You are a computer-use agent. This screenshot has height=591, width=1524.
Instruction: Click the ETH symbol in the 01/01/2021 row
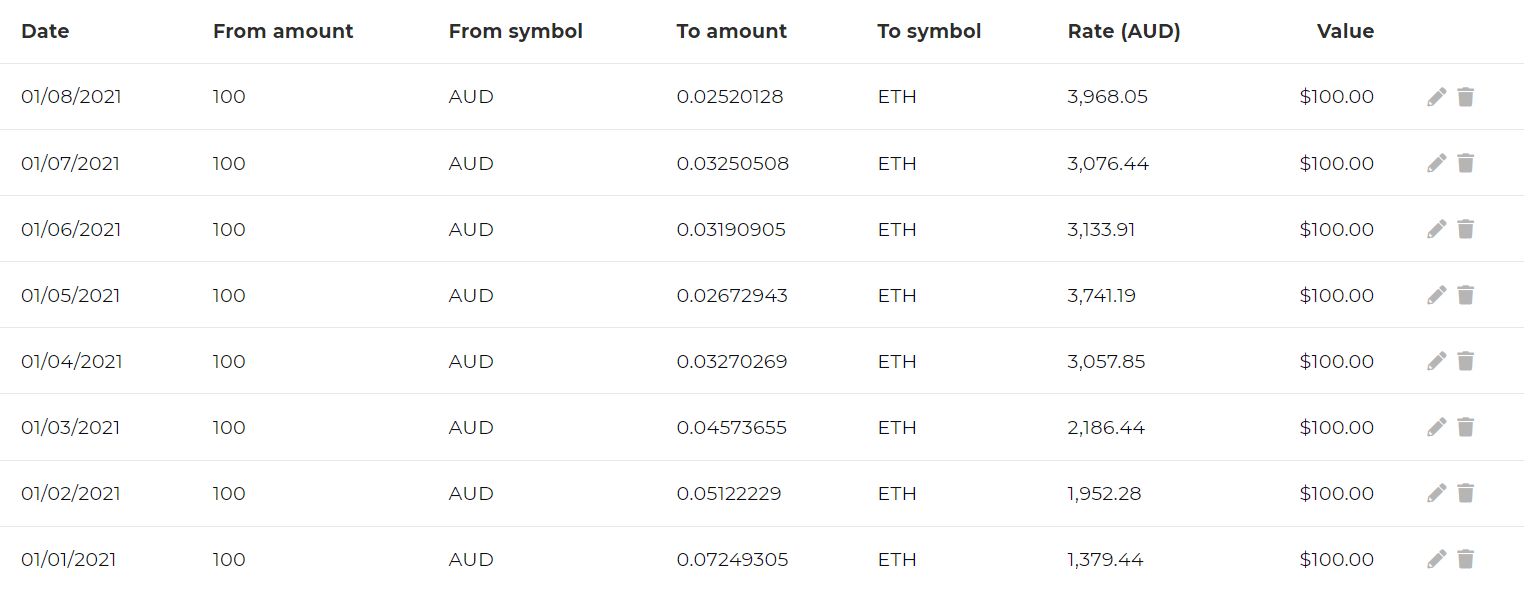[896, 559]
